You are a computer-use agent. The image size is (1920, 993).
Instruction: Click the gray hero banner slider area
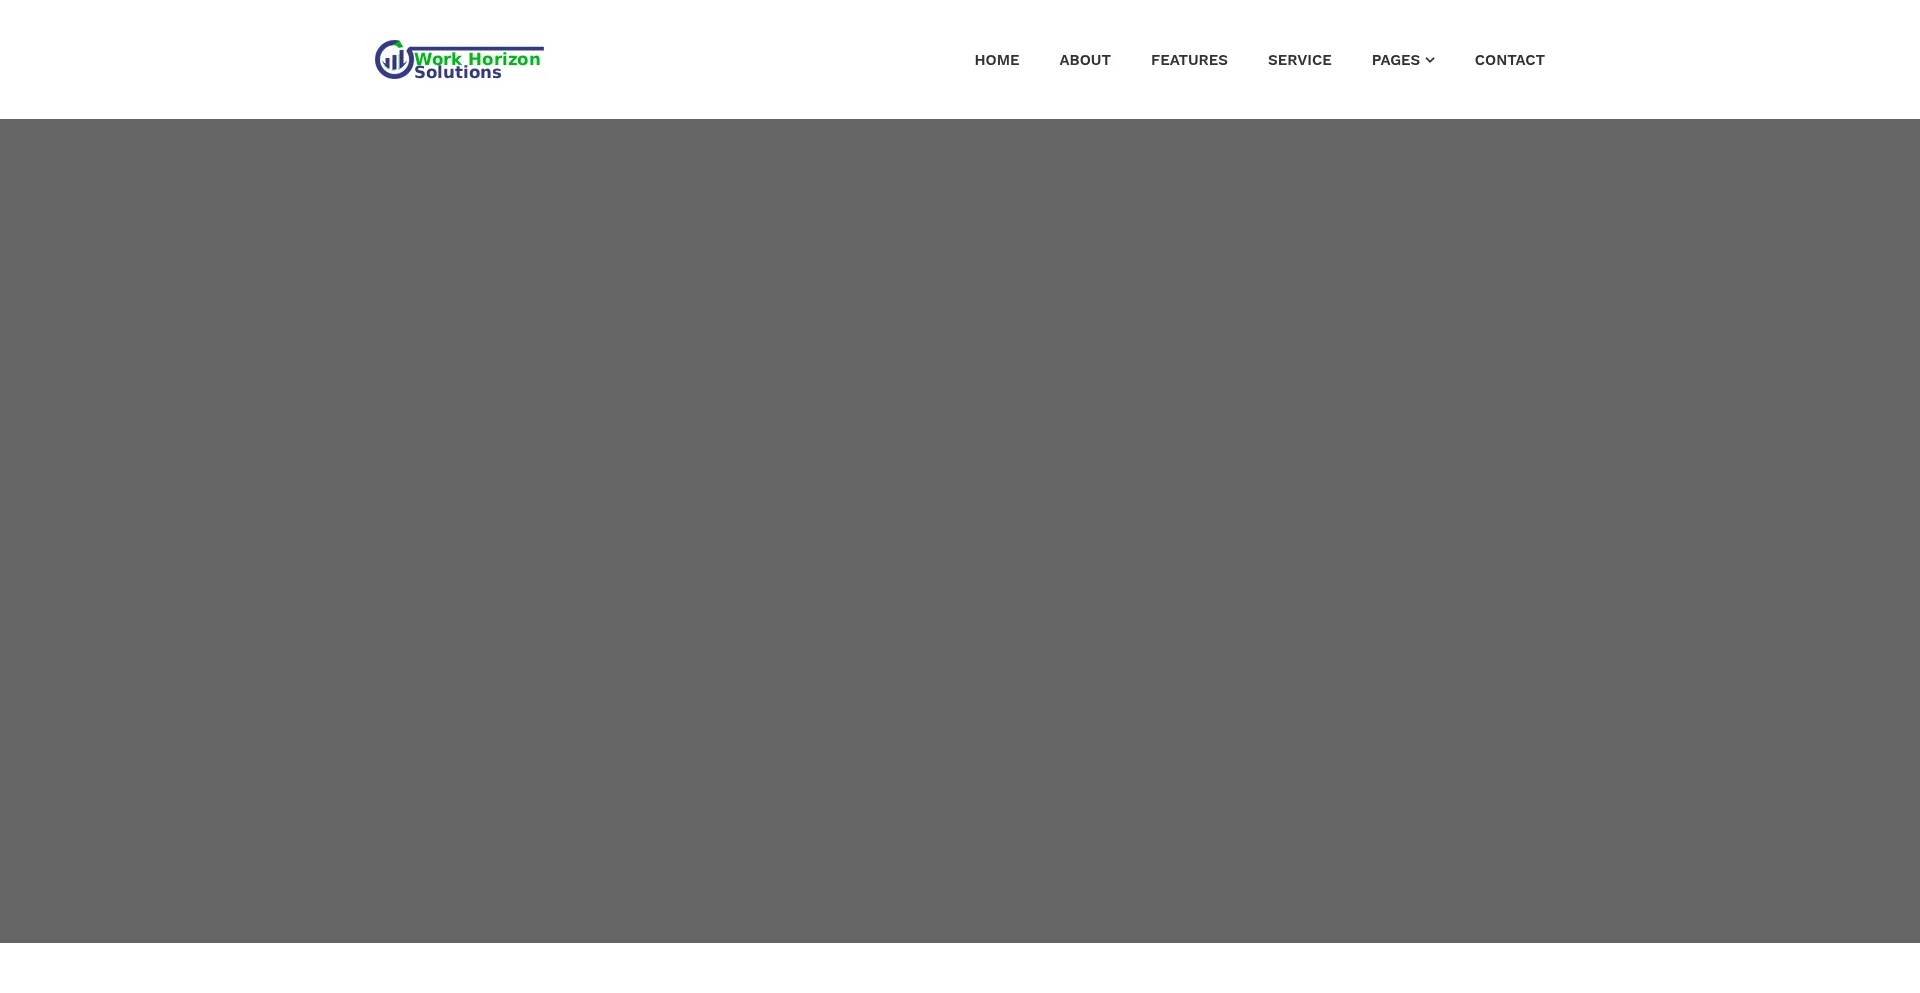(x=960, y=530)
